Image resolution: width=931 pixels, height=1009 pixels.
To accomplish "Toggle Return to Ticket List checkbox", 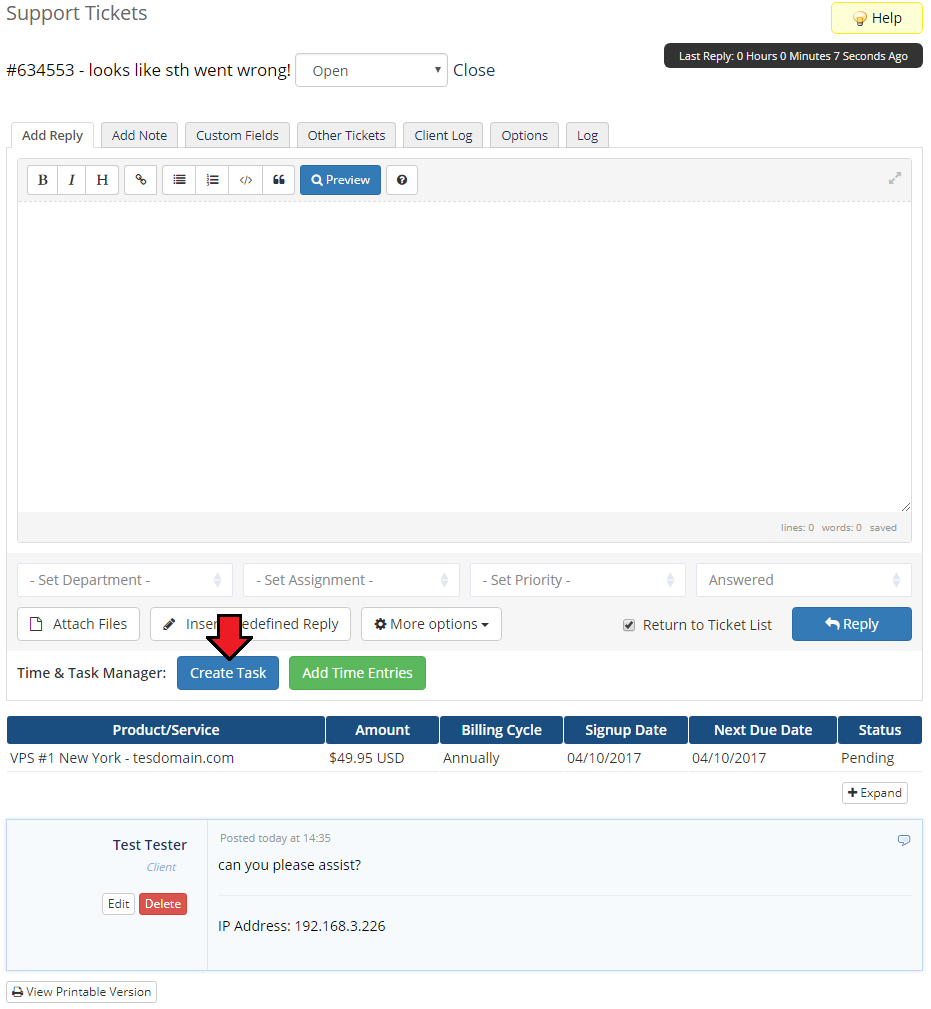I will click(629, 625).
